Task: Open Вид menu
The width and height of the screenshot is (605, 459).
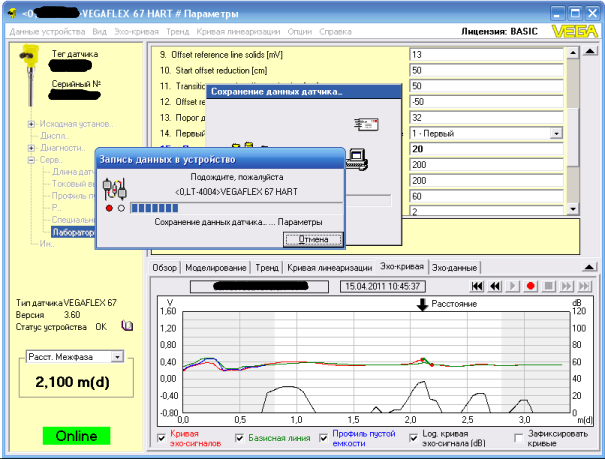Action: [x=99, y=32]
